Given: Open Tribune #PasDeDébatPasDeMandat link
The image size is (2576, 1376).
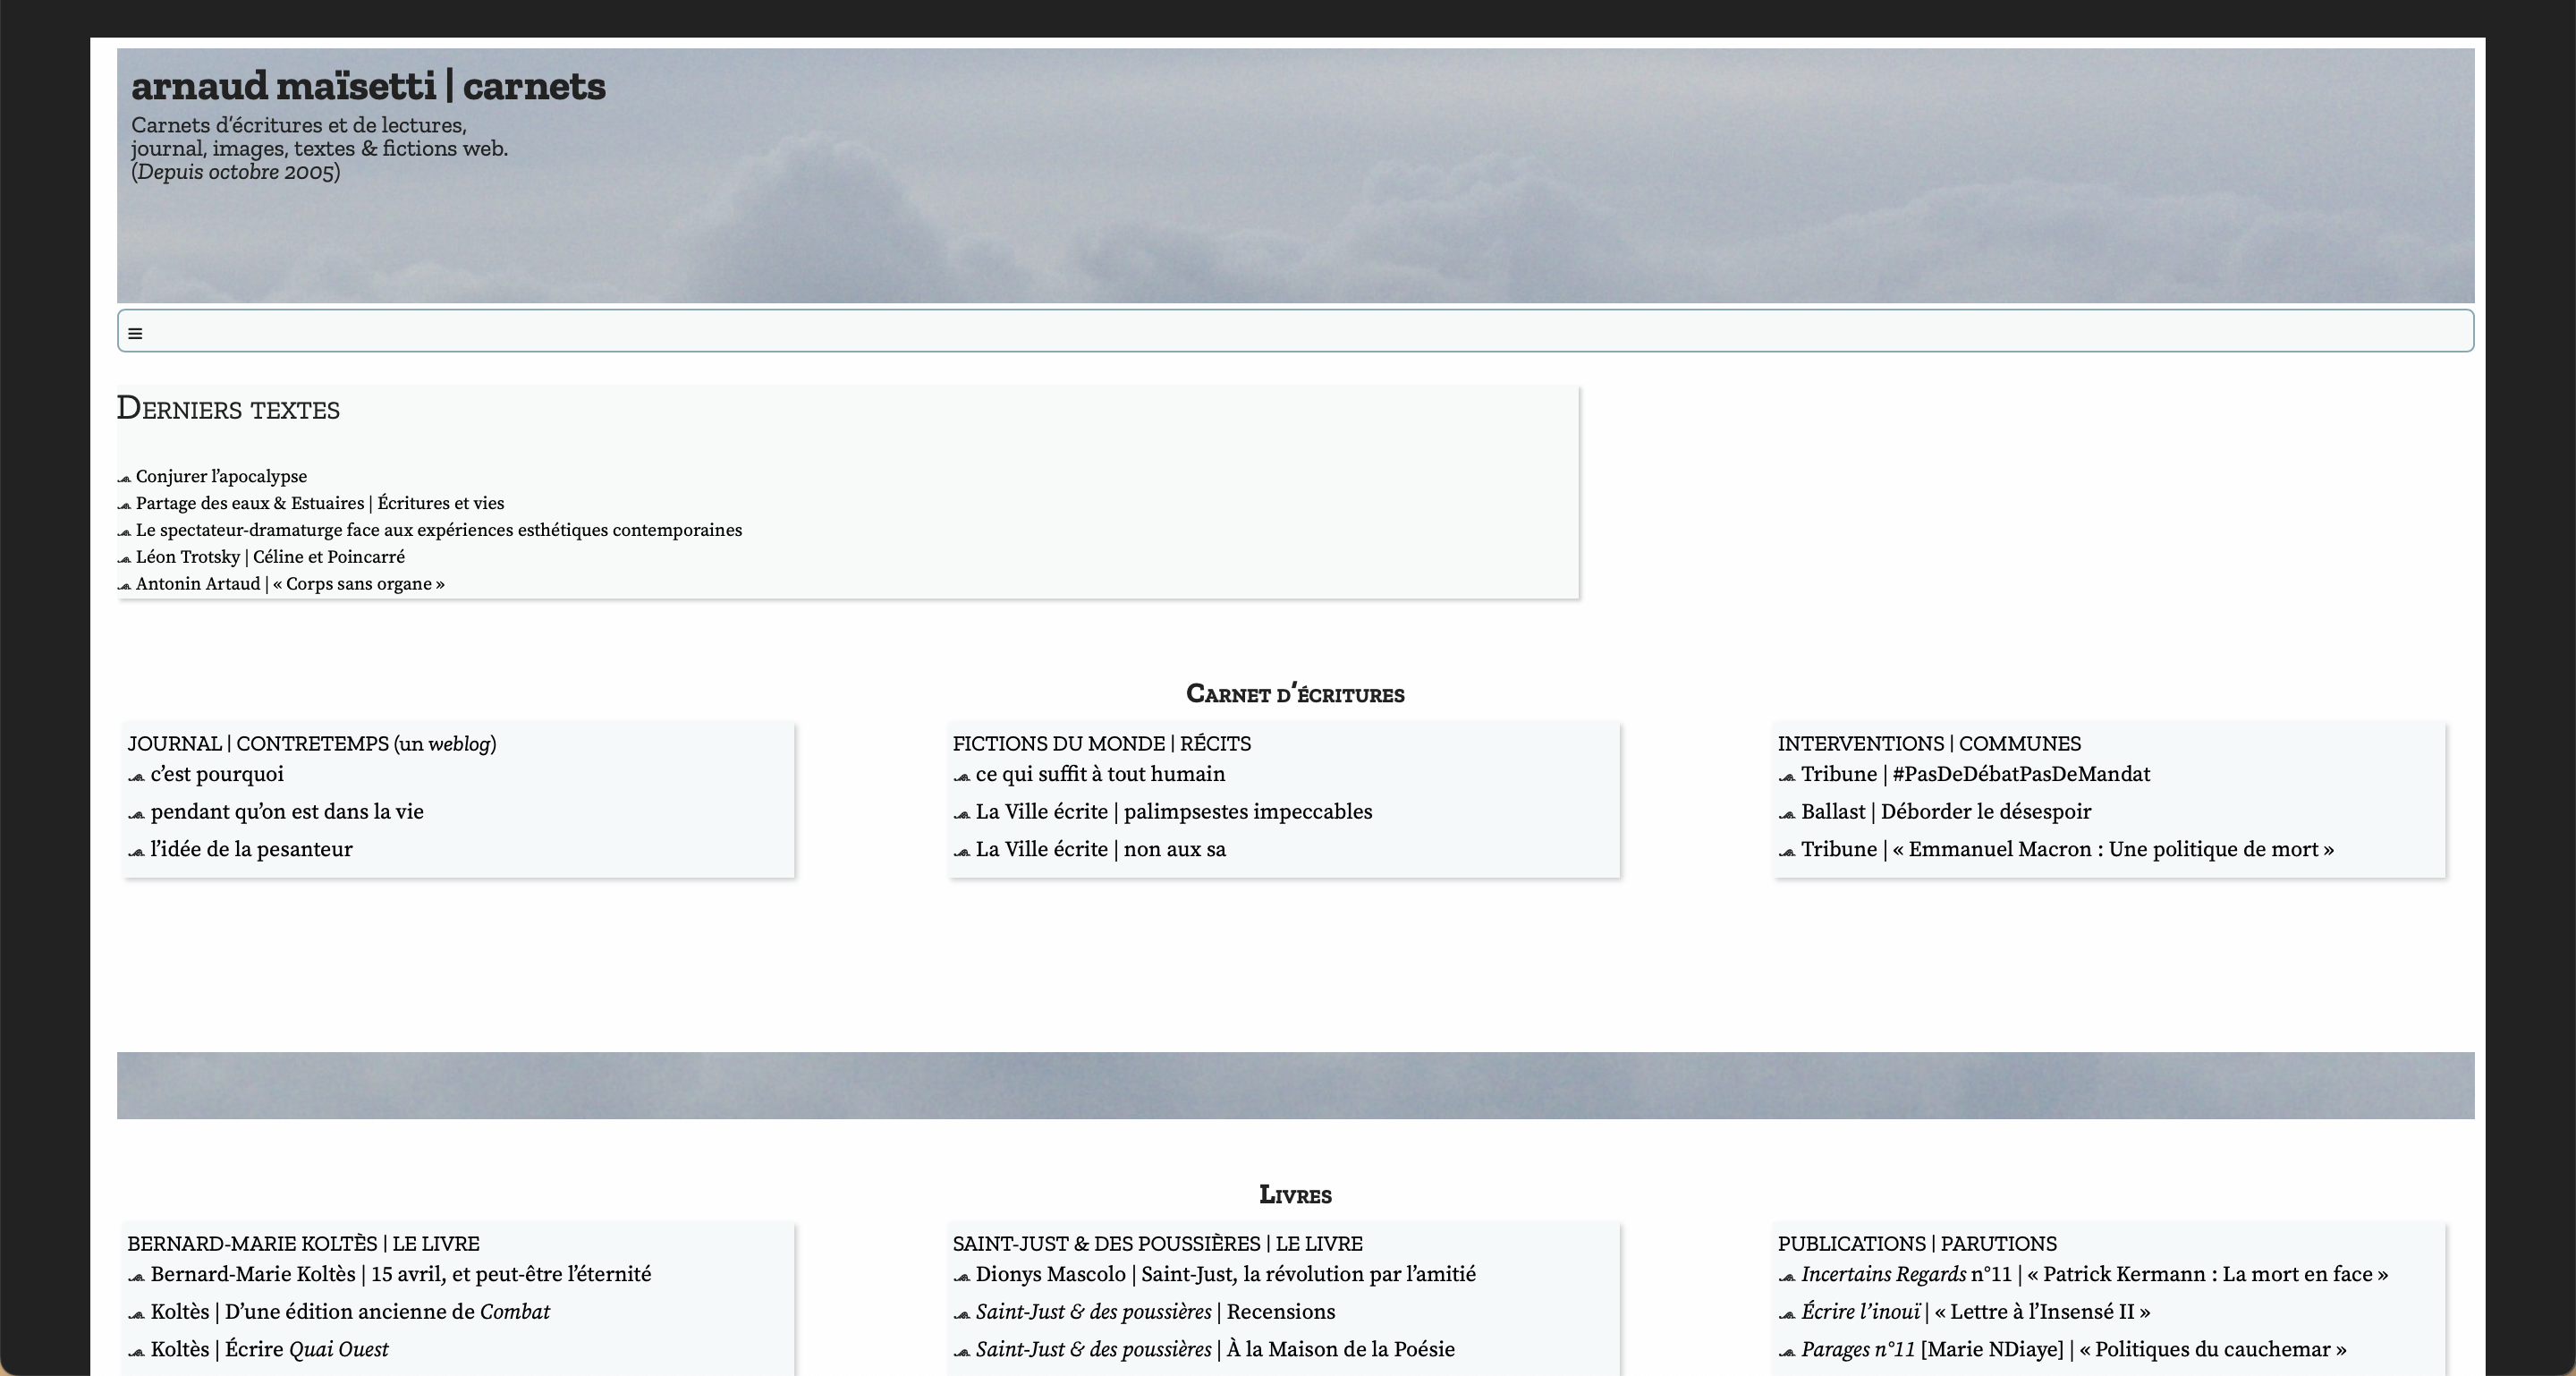Looking at the screenshot, I should [x=1974, y=775].
